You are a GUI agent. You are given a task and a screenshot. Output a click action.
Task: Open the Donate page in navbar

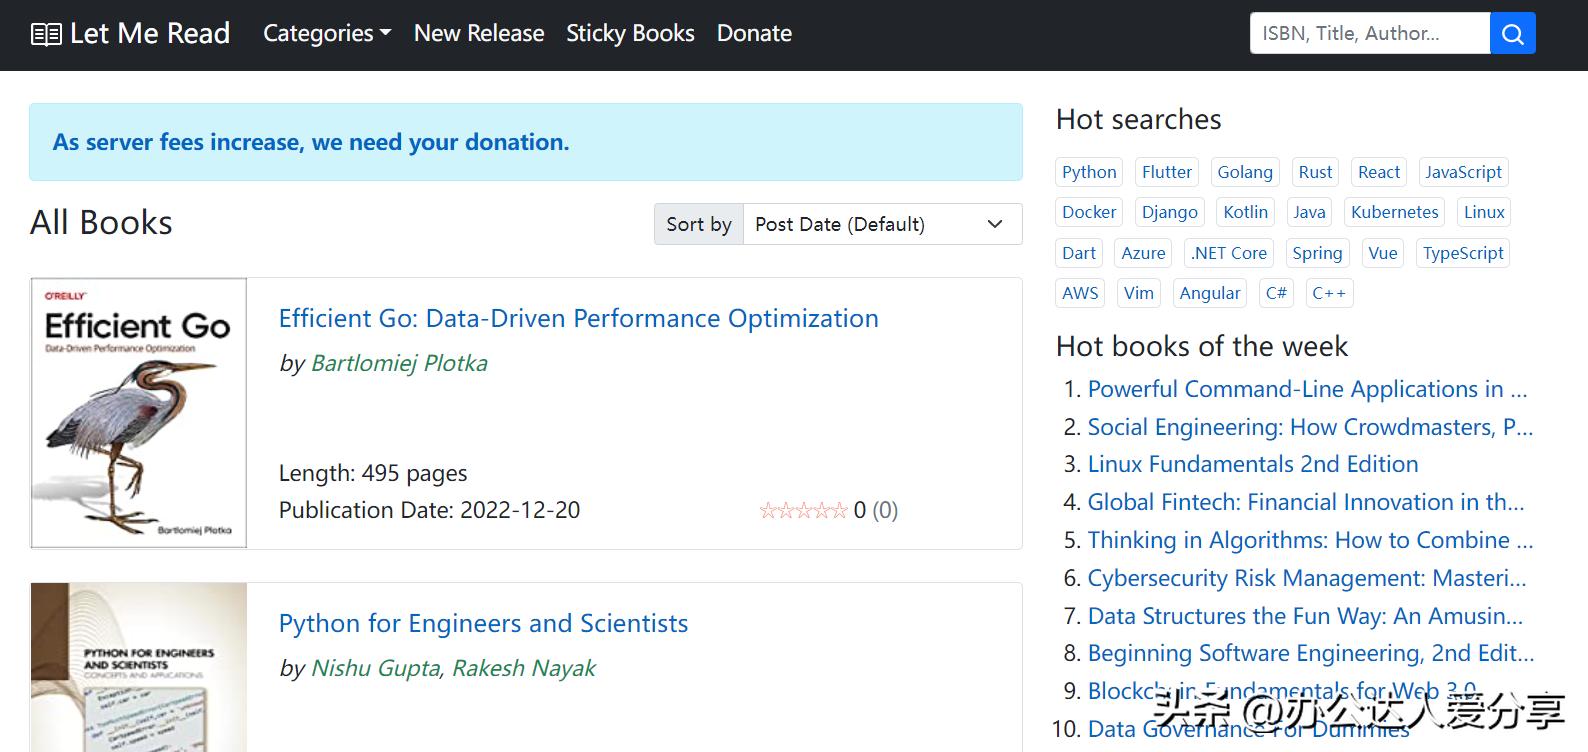[754, 34]
